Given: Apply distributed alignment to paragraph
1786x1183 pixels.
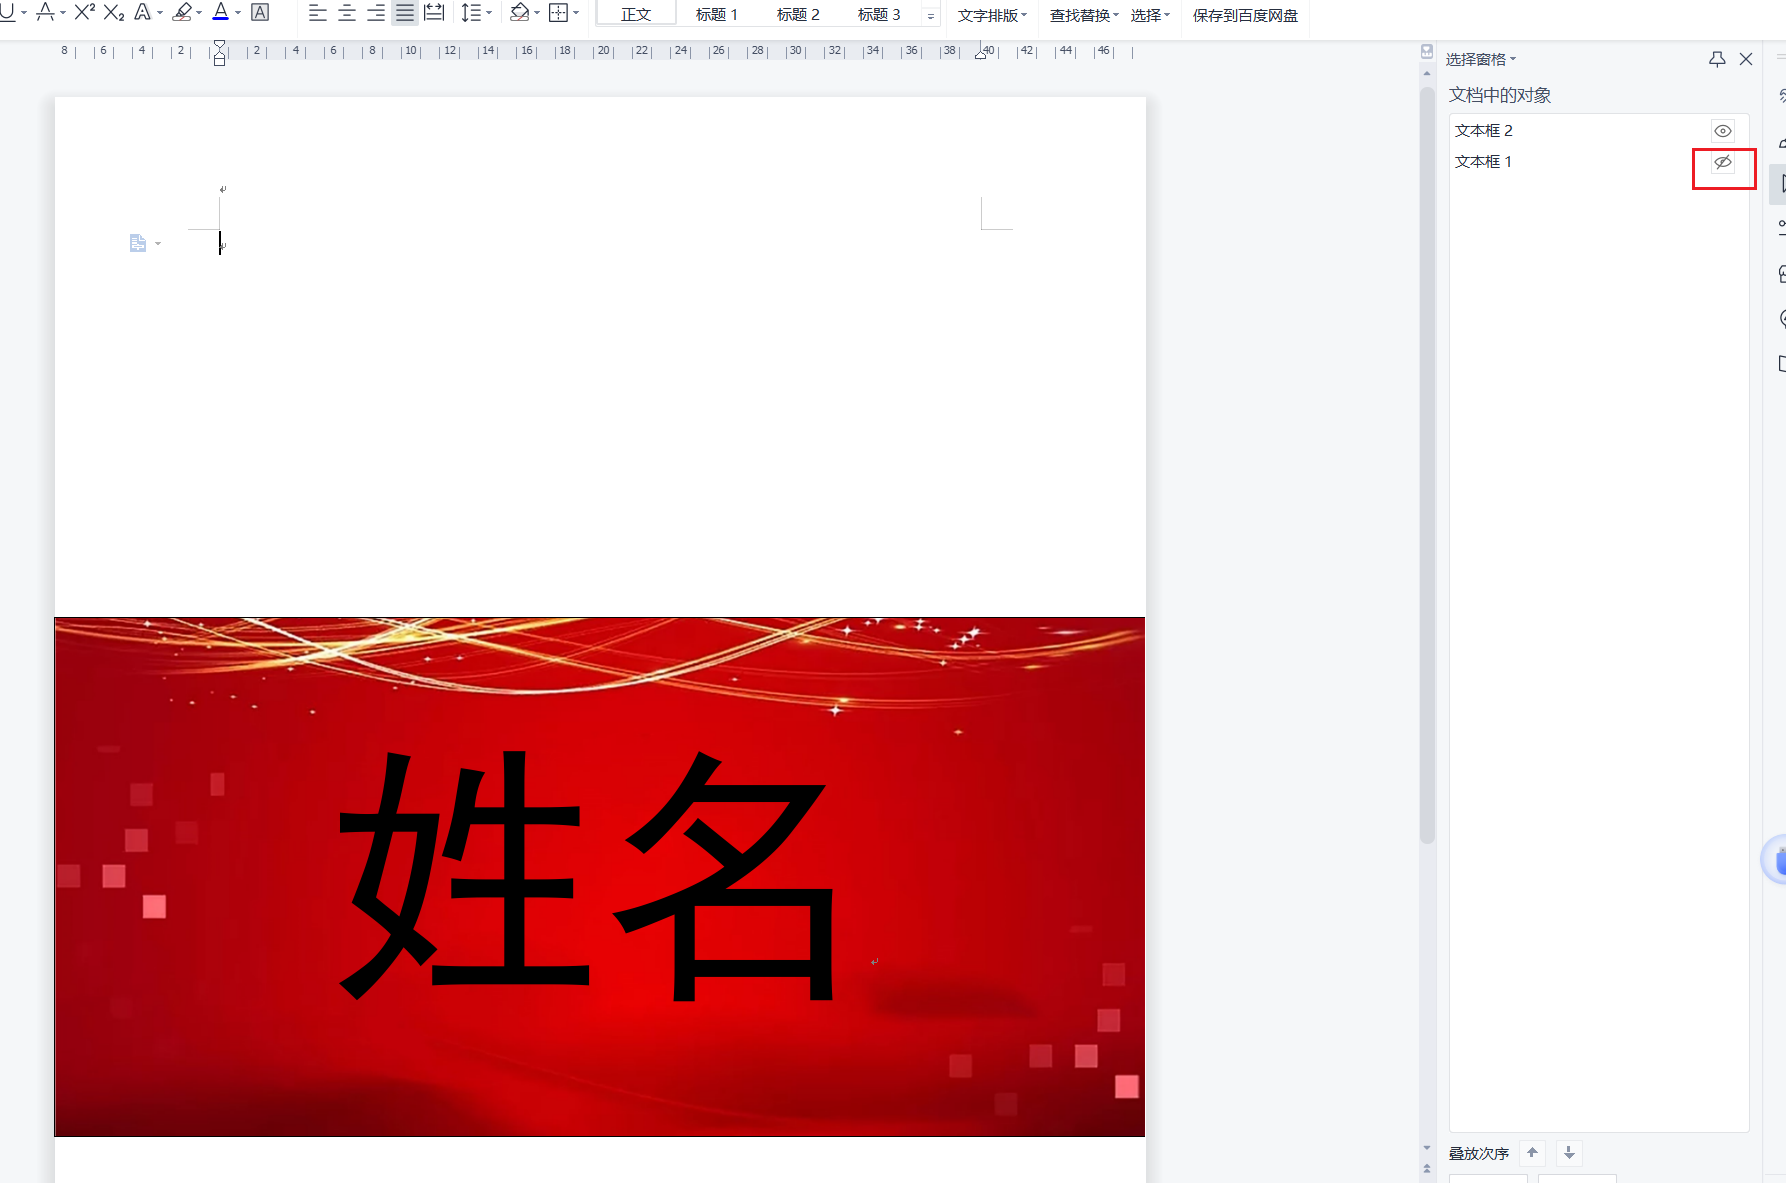Looking at the screenshot, I should coord(434,13).
